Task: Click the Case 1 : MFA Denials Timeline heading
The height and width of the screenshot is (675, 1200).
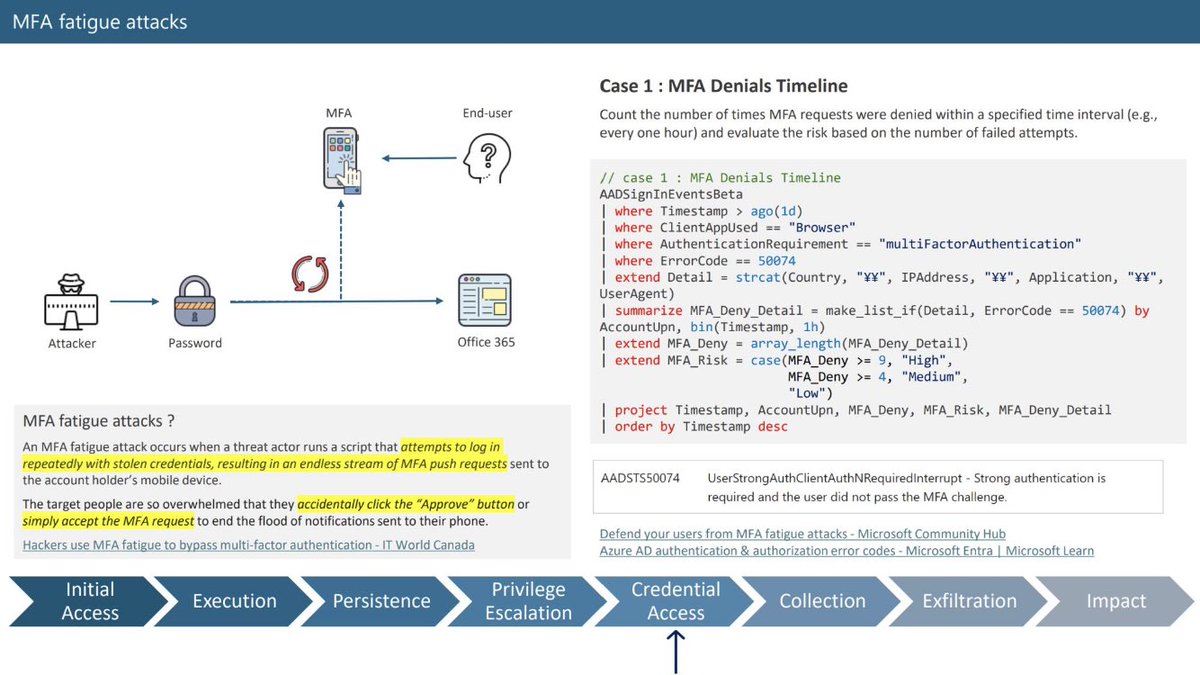Action: [x=724, y=86]
